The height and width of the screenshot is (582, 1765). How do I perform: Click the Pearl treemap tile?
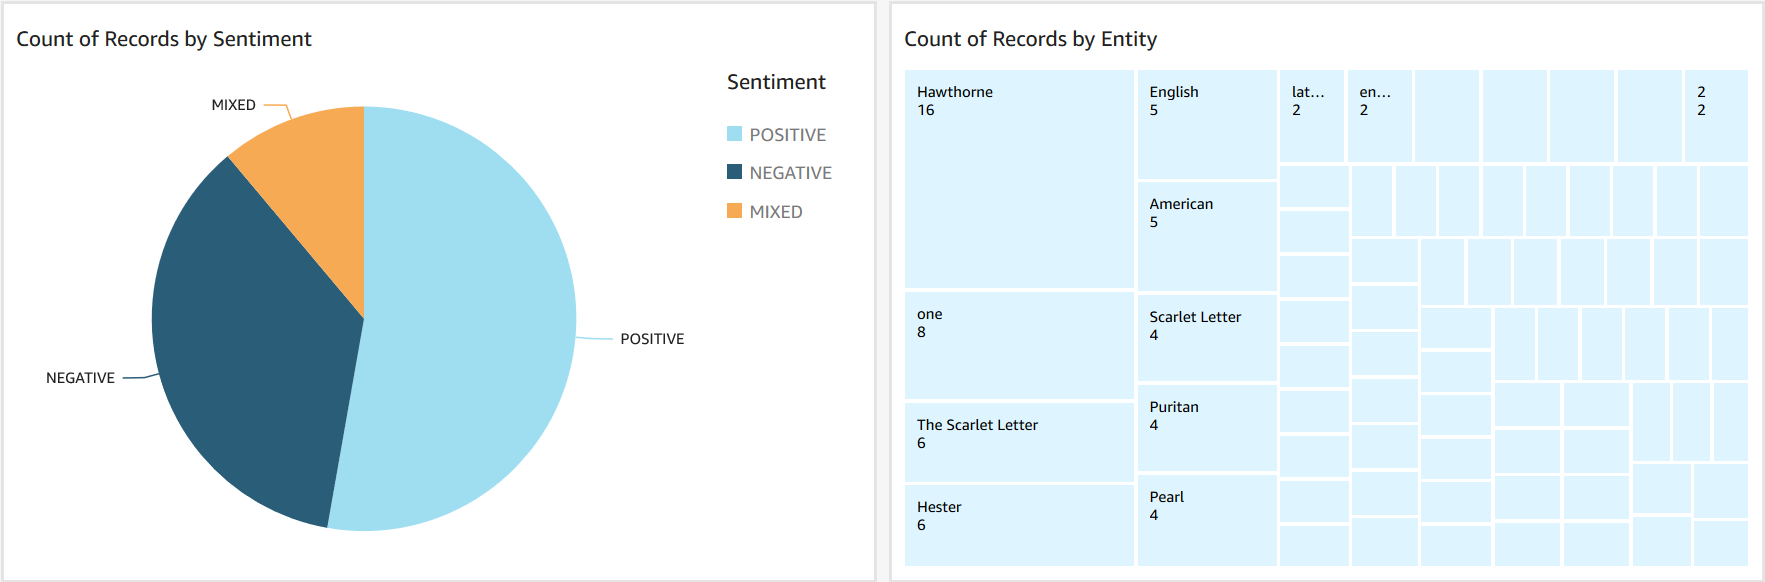click(x=1207, y=520)
